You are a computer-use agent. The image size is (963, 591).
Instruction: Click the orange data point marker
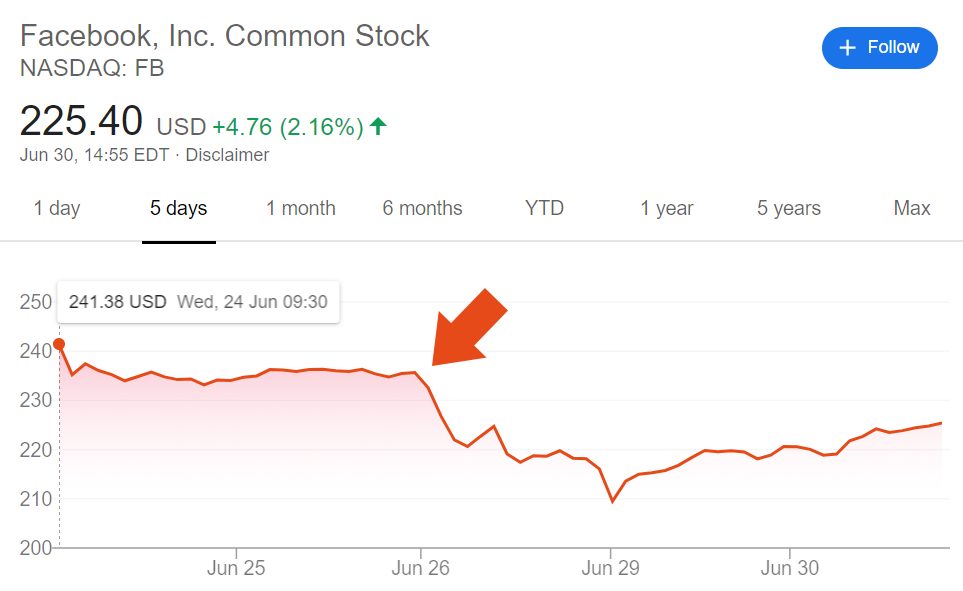pos(59,345)
